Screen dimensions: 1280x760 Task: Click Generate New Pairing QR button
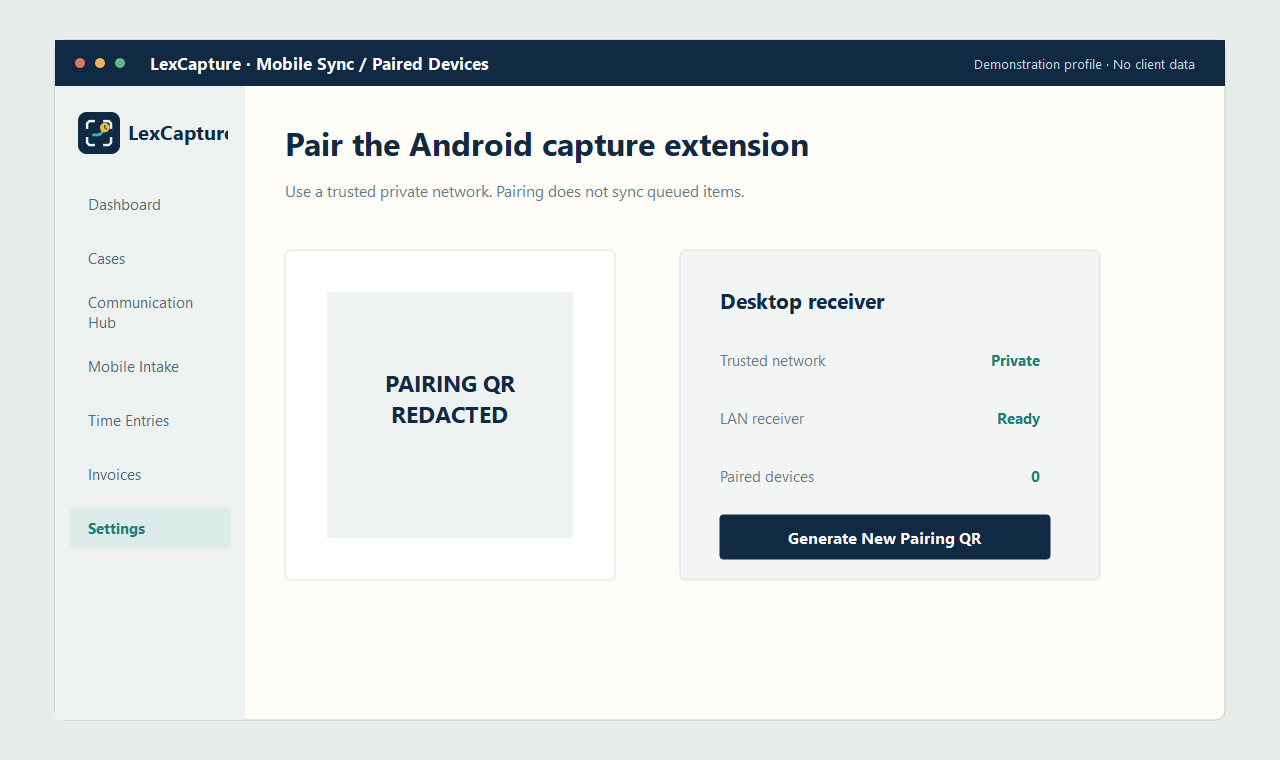pyautogui.click(x=885, y=537)
